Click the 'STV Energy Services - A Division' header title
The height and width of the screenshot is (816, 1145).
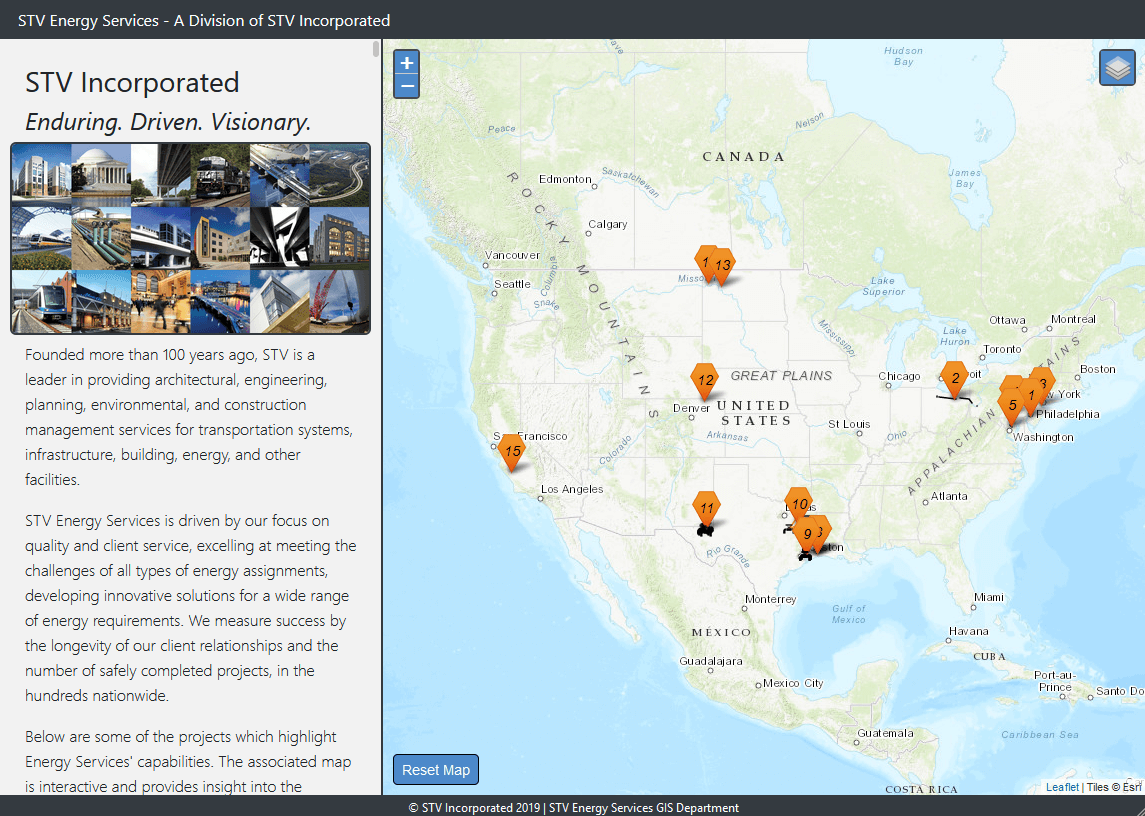[x=204, y=20]
